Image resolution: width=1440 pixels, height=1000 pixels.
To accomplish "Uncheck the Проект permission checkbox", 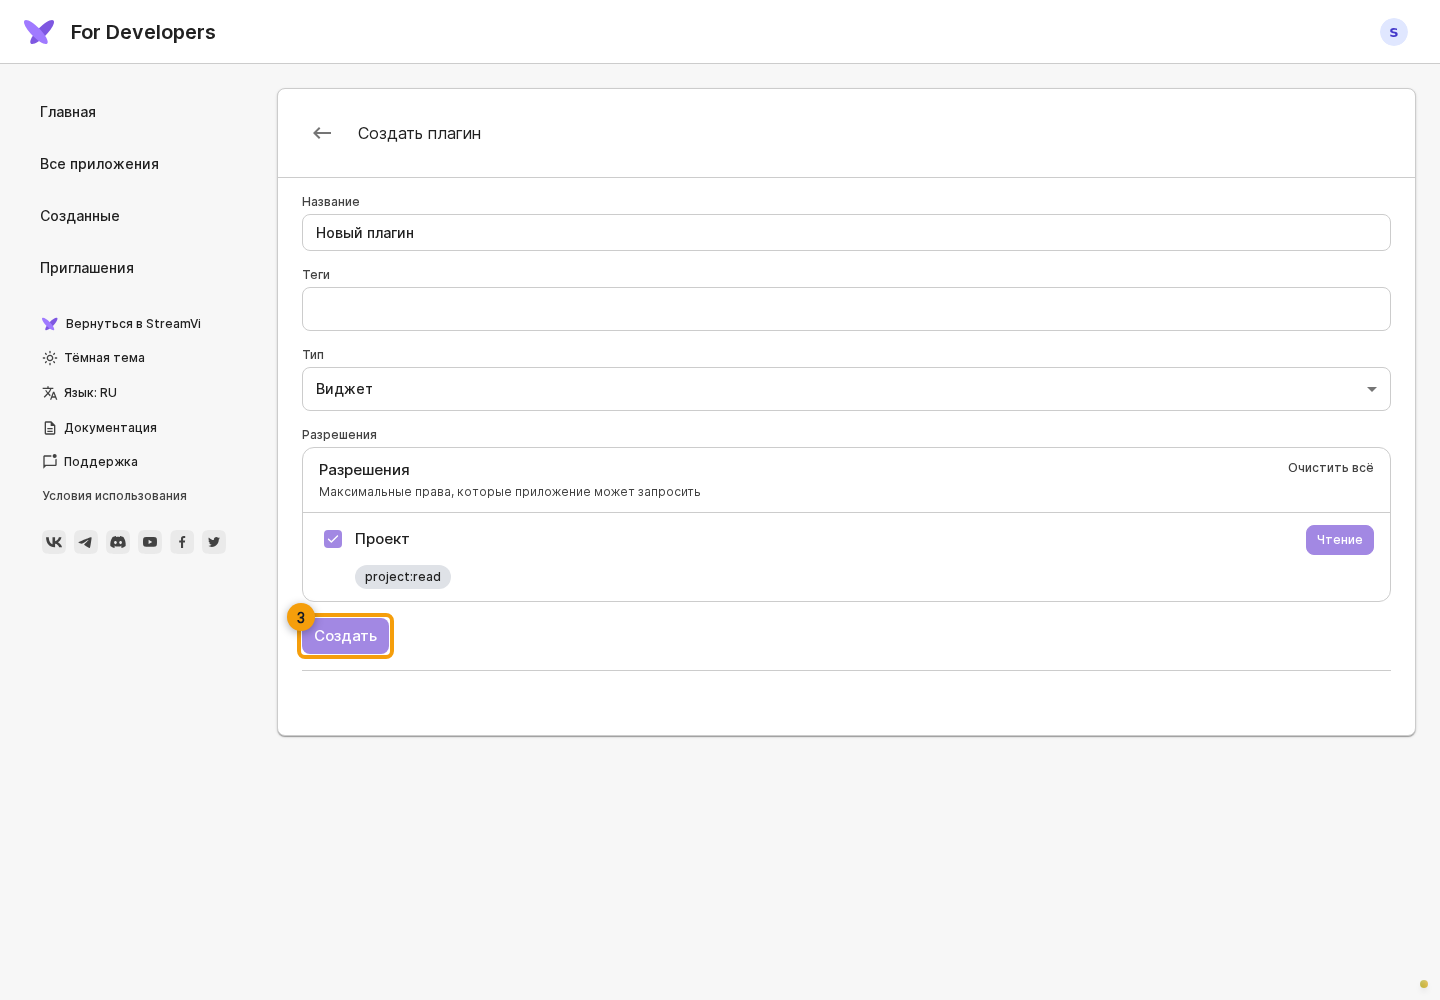I will click(x=333, y=539).
